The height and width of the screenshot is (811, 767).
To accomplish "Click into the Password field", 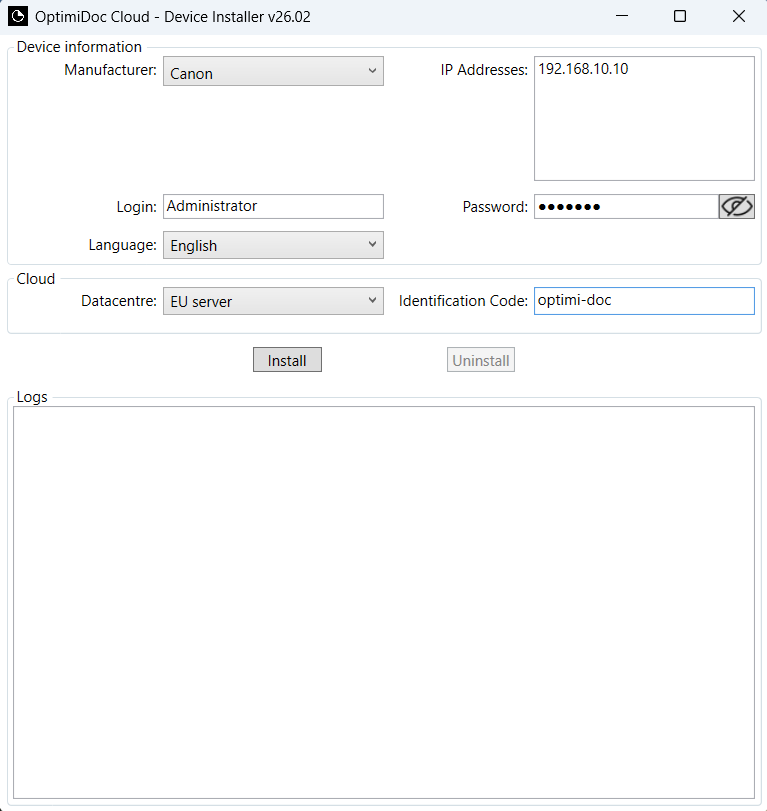I will pyautogui.click(x=626, y=207).
